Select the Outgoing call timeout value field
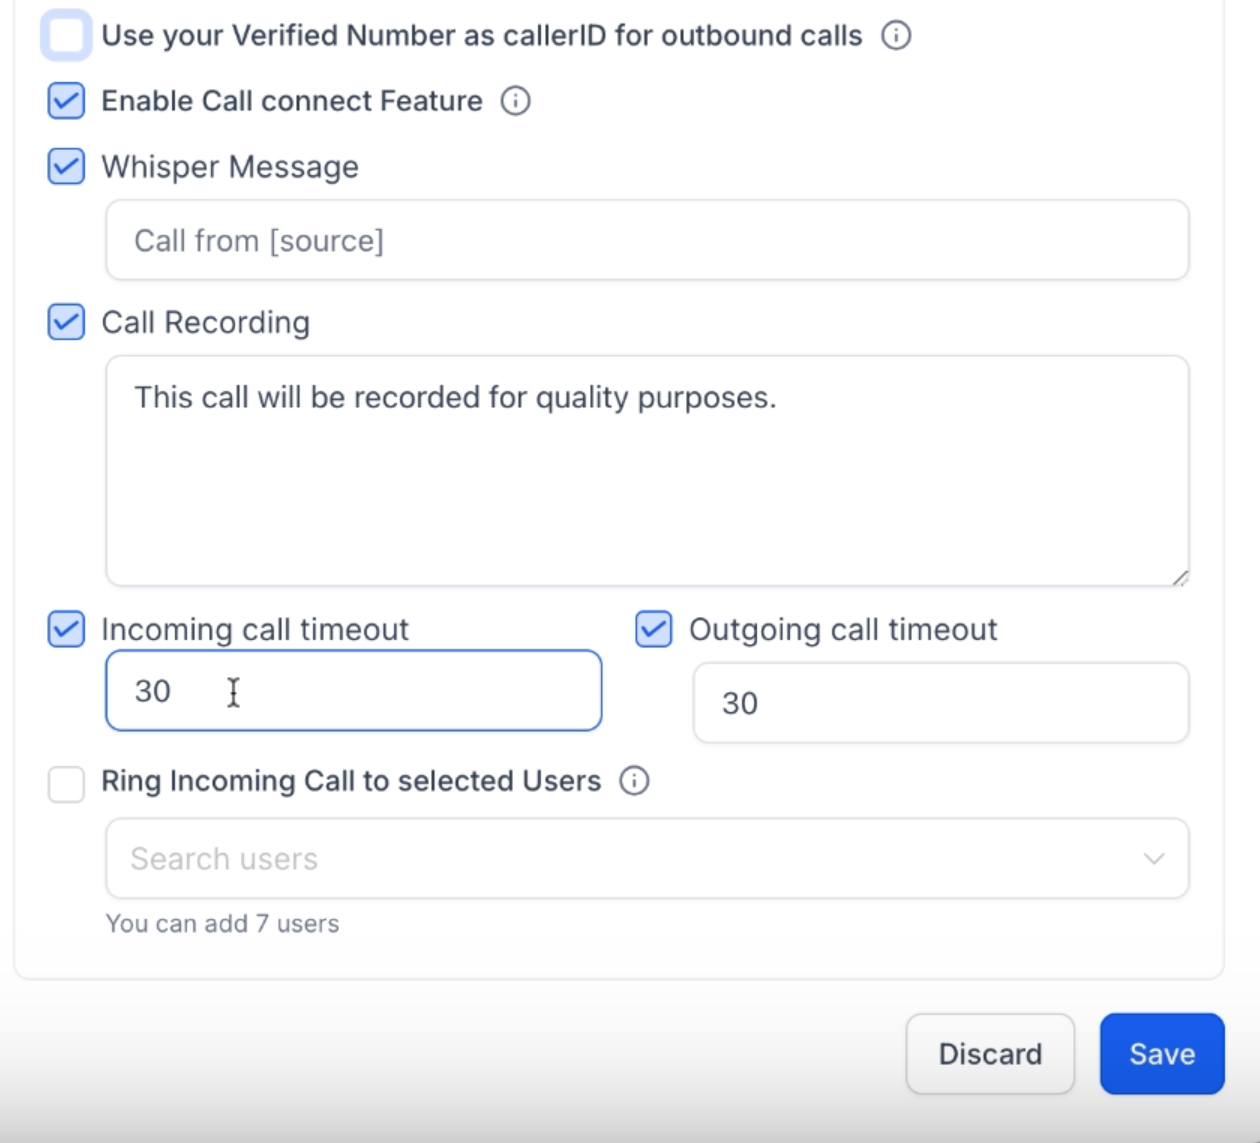 click(x=941, y=703)
